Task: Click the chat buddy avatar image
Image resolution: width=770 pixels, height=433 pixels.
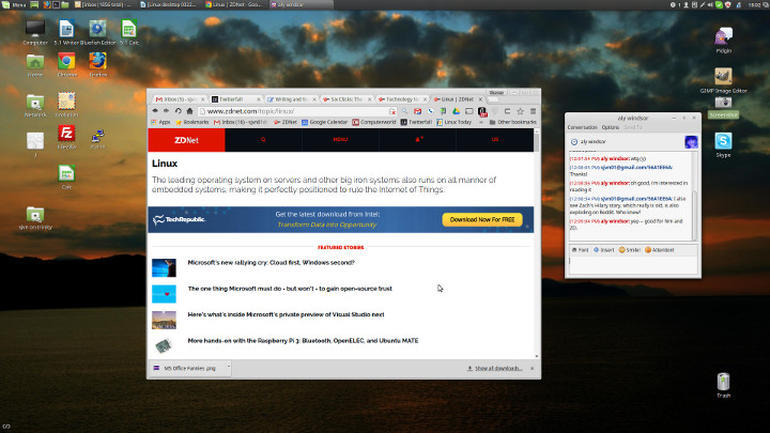Action: (691, 142)
